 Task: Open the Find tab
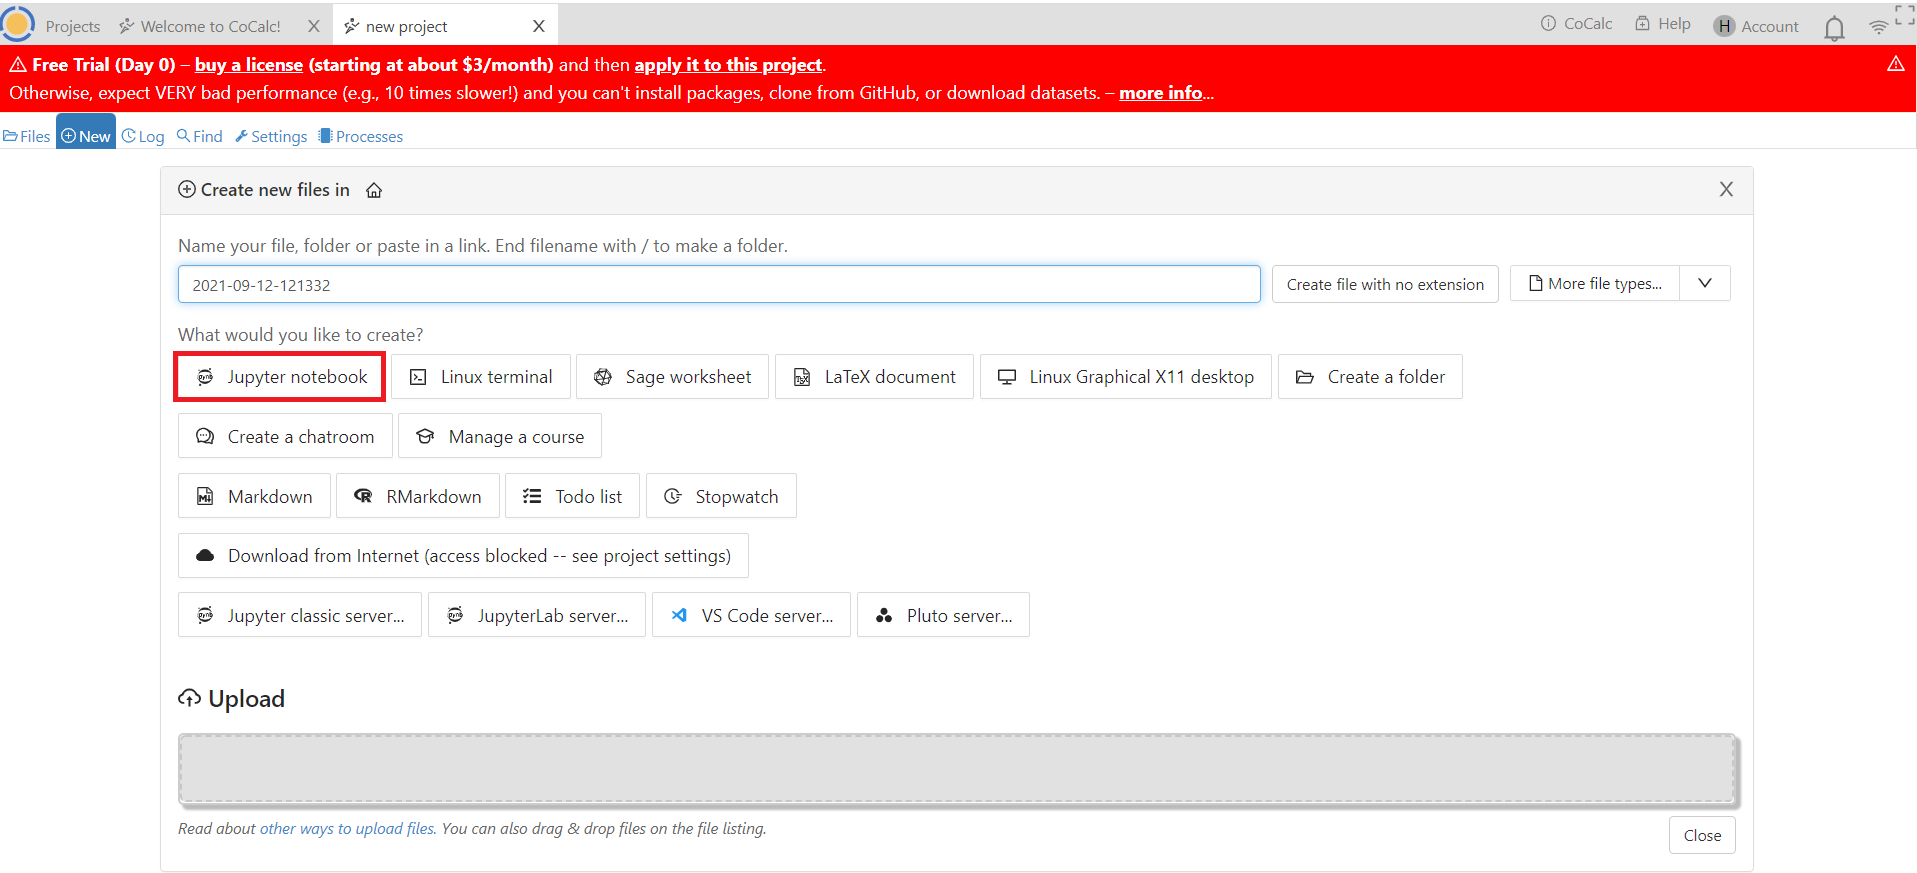point(200,136)
